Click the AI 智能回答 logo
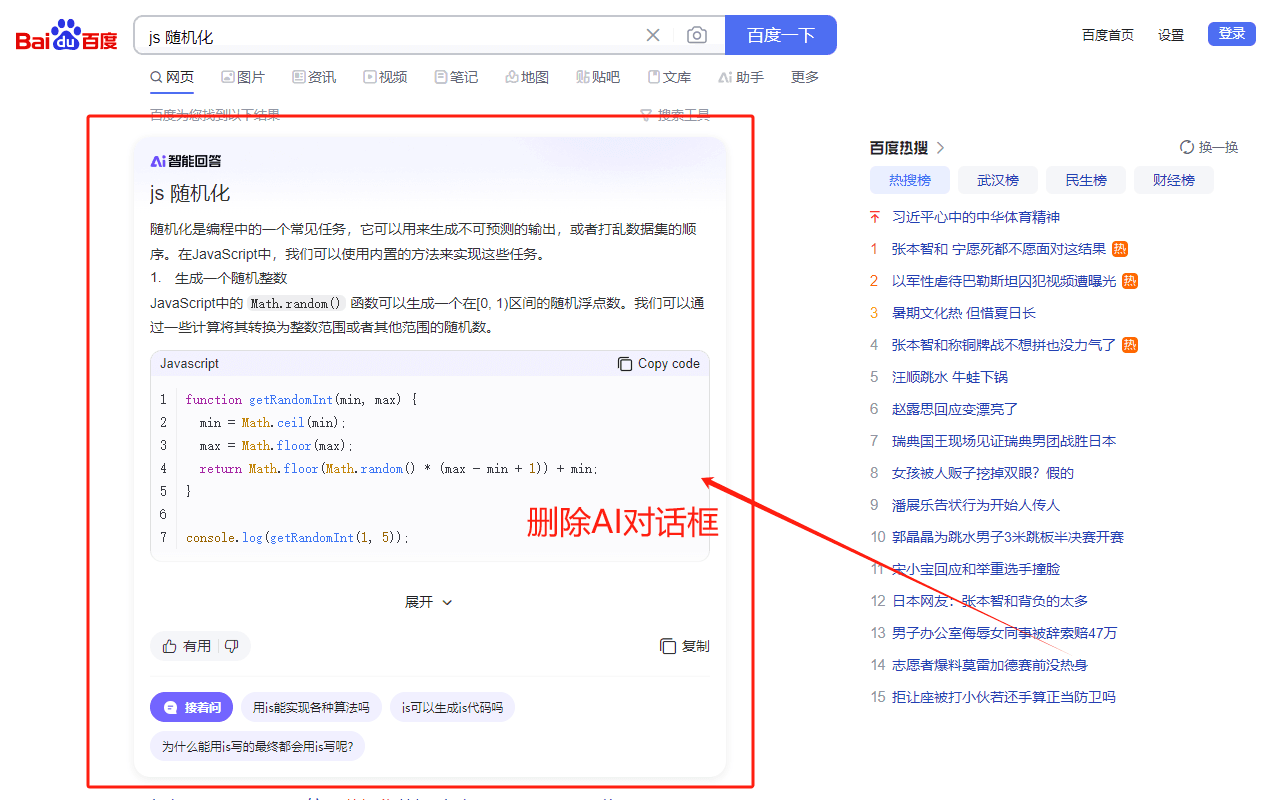Image resolution: width=1280 pixels, height=800 pixels. tap(186, 161)
